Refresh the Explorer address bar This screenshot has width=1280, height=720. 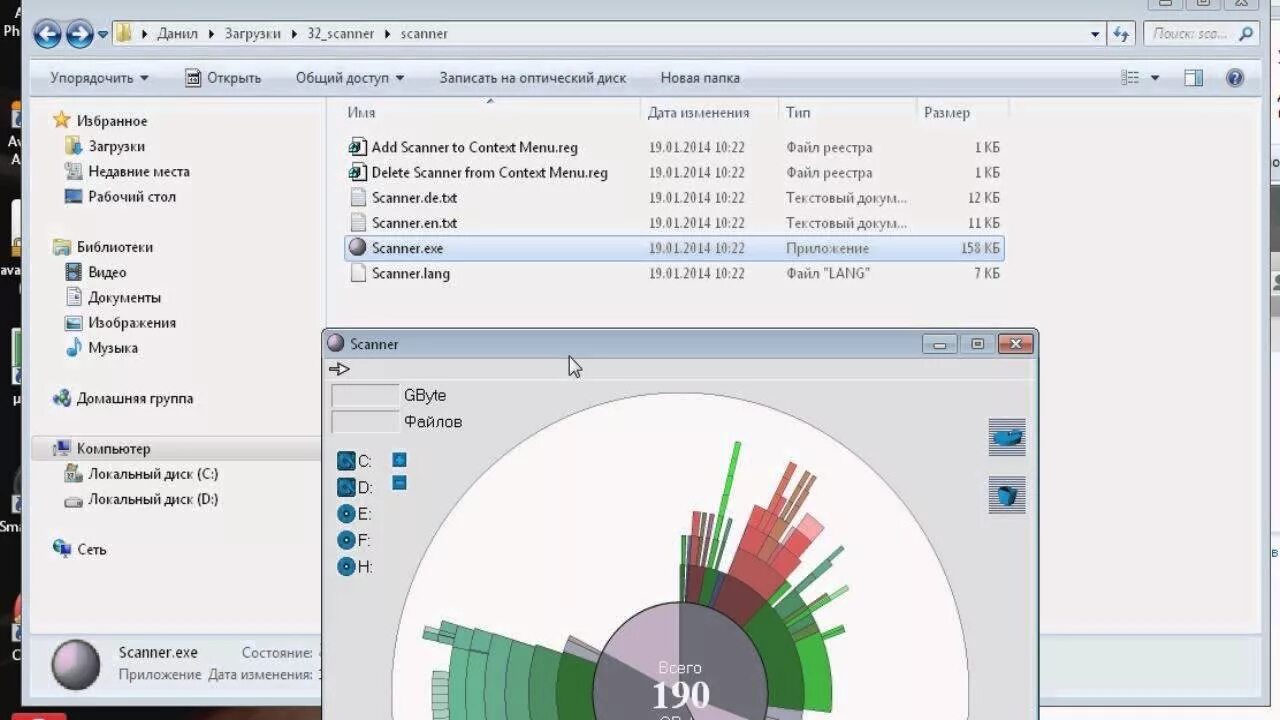click(1121, 34)
